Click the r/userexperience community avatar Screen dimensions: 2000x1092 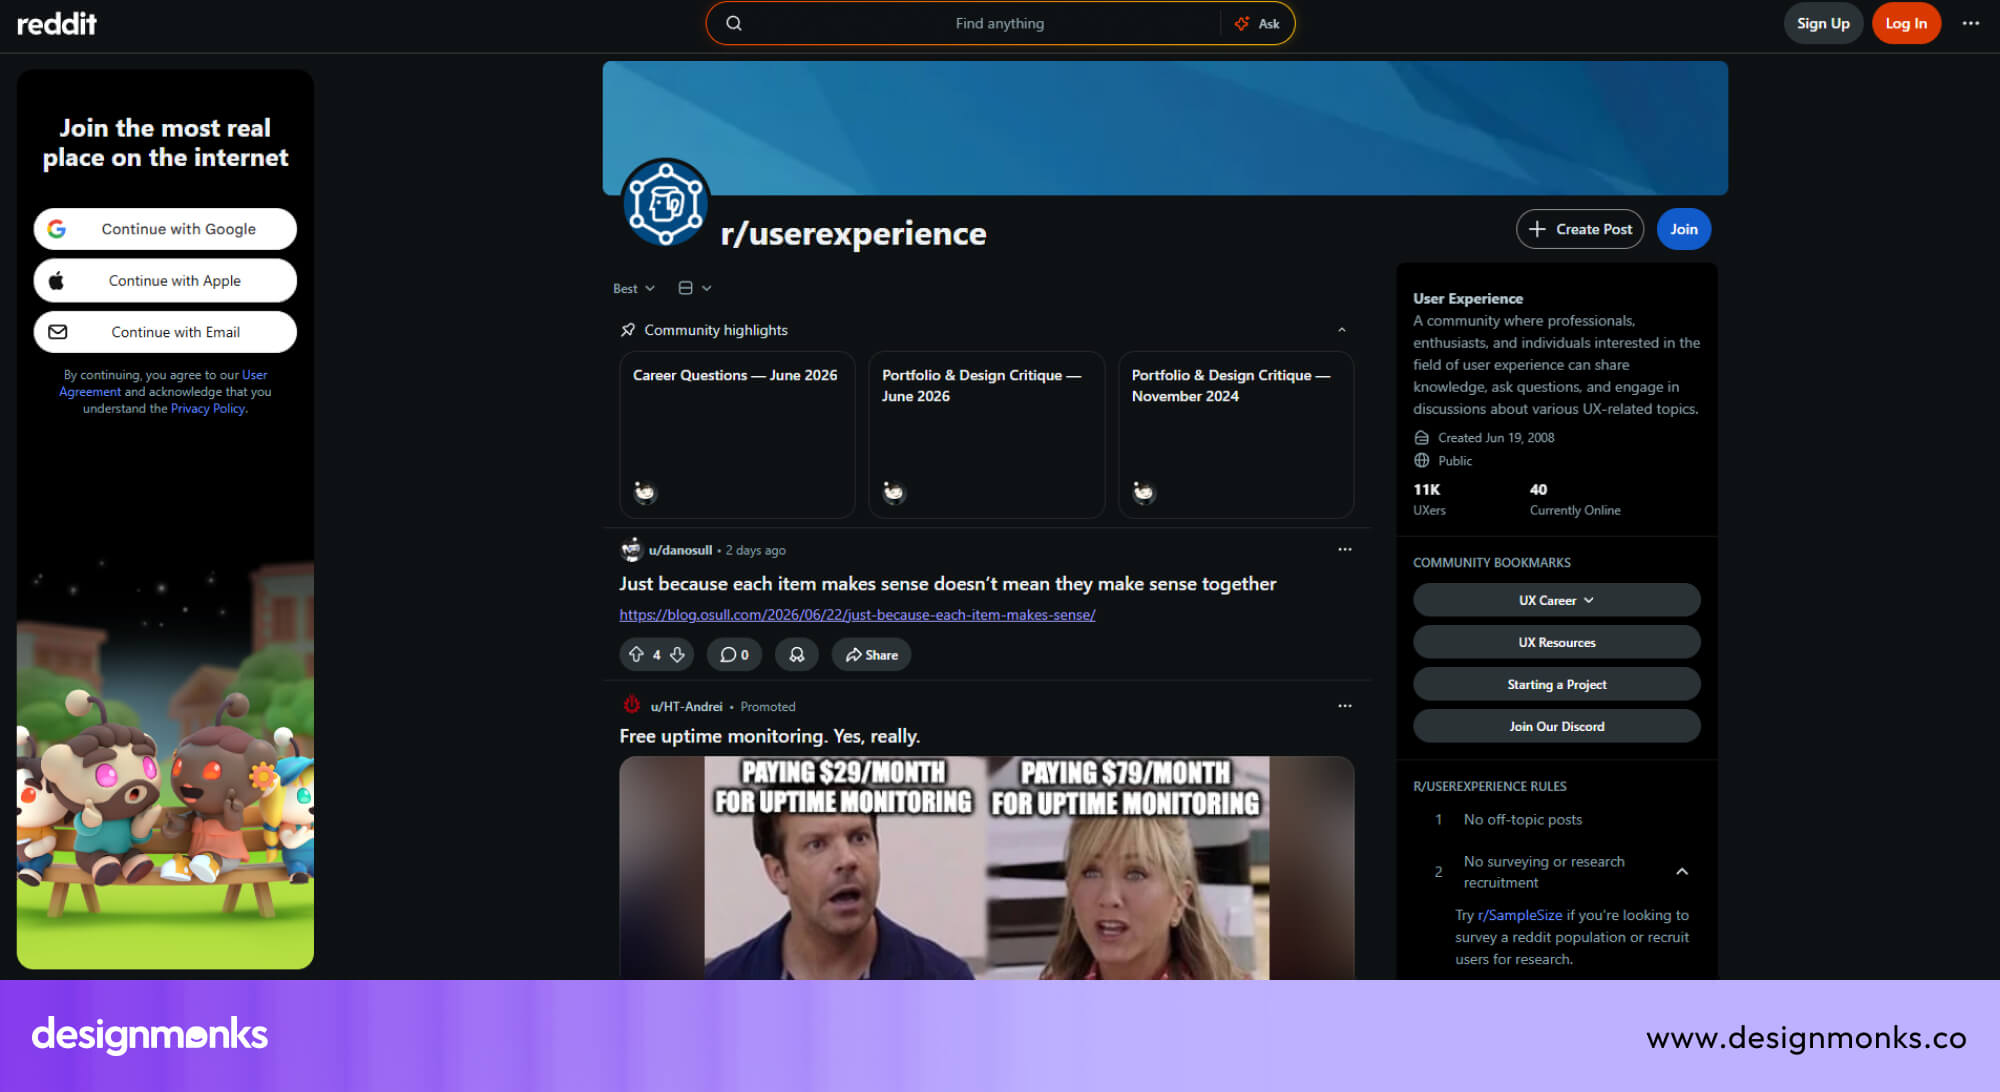(665, 202)
